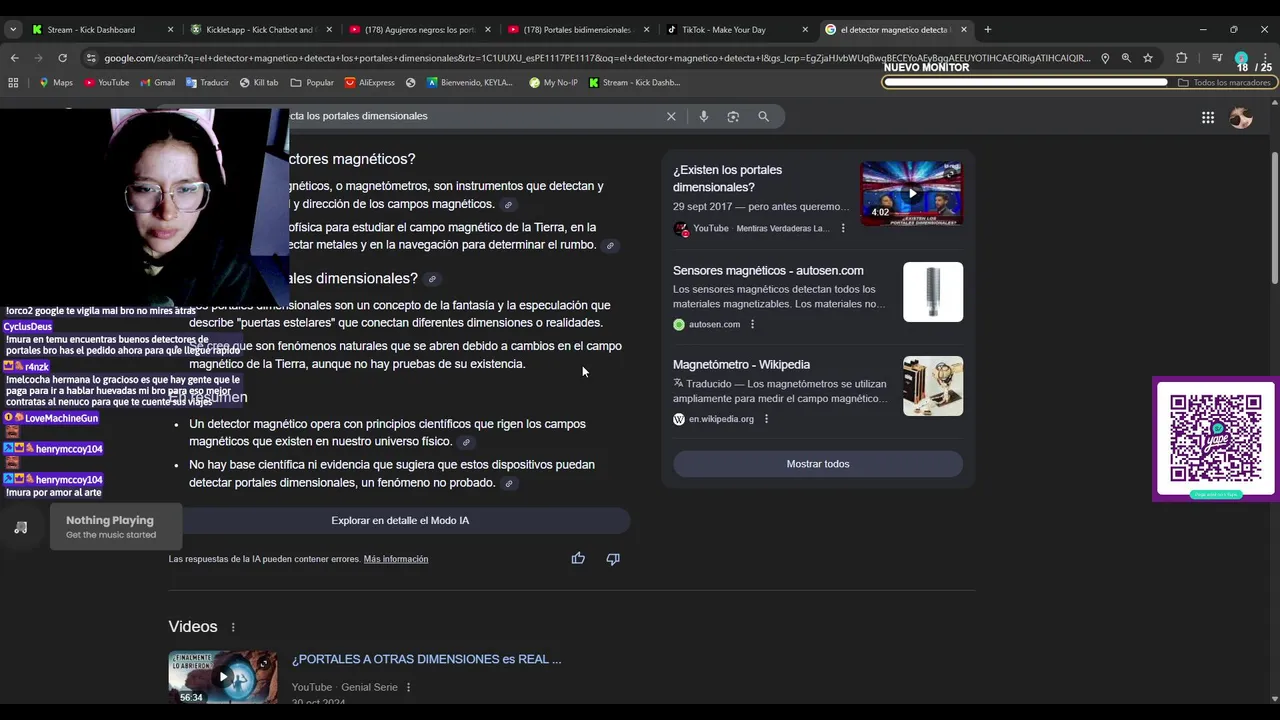The width and height of the screenshot is (1280, 720).
Task: Open source link after 'fenómeno no probado.'
Action: click(x=509, y=484)
